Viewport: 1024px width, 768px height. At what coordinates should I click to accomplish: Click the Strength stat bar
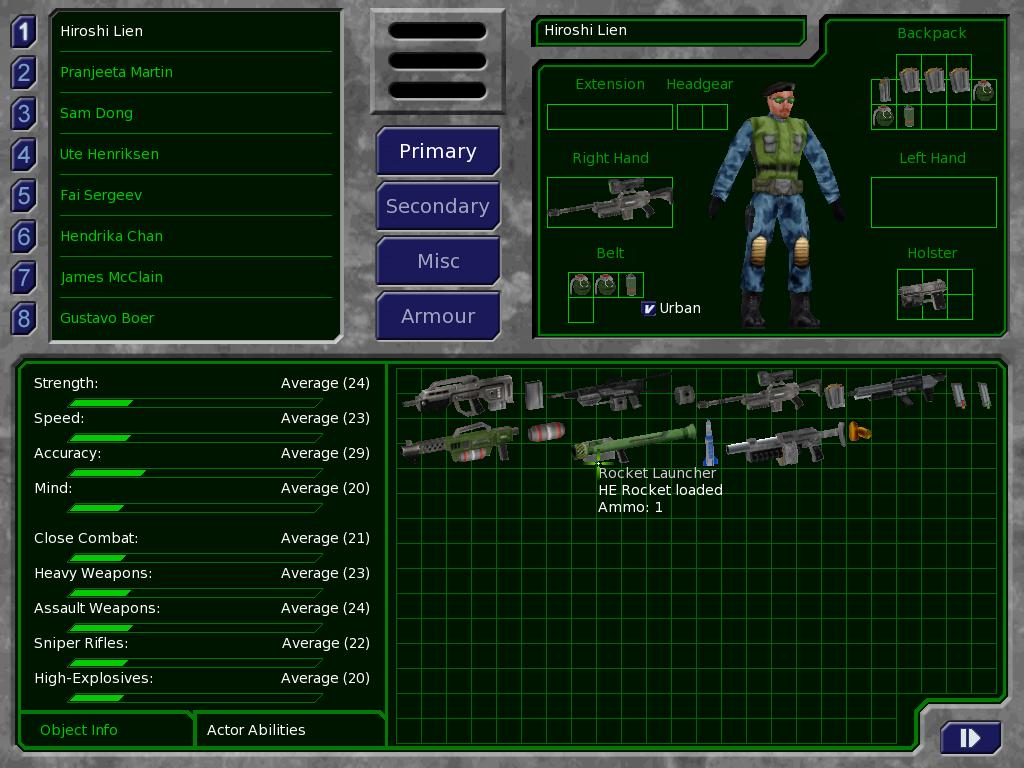point(195,402)
